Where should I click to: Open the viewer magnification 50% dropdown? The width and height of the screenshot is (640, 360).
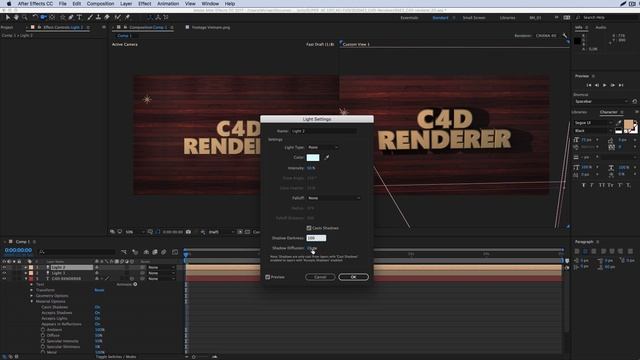click(x=135, y=232)
